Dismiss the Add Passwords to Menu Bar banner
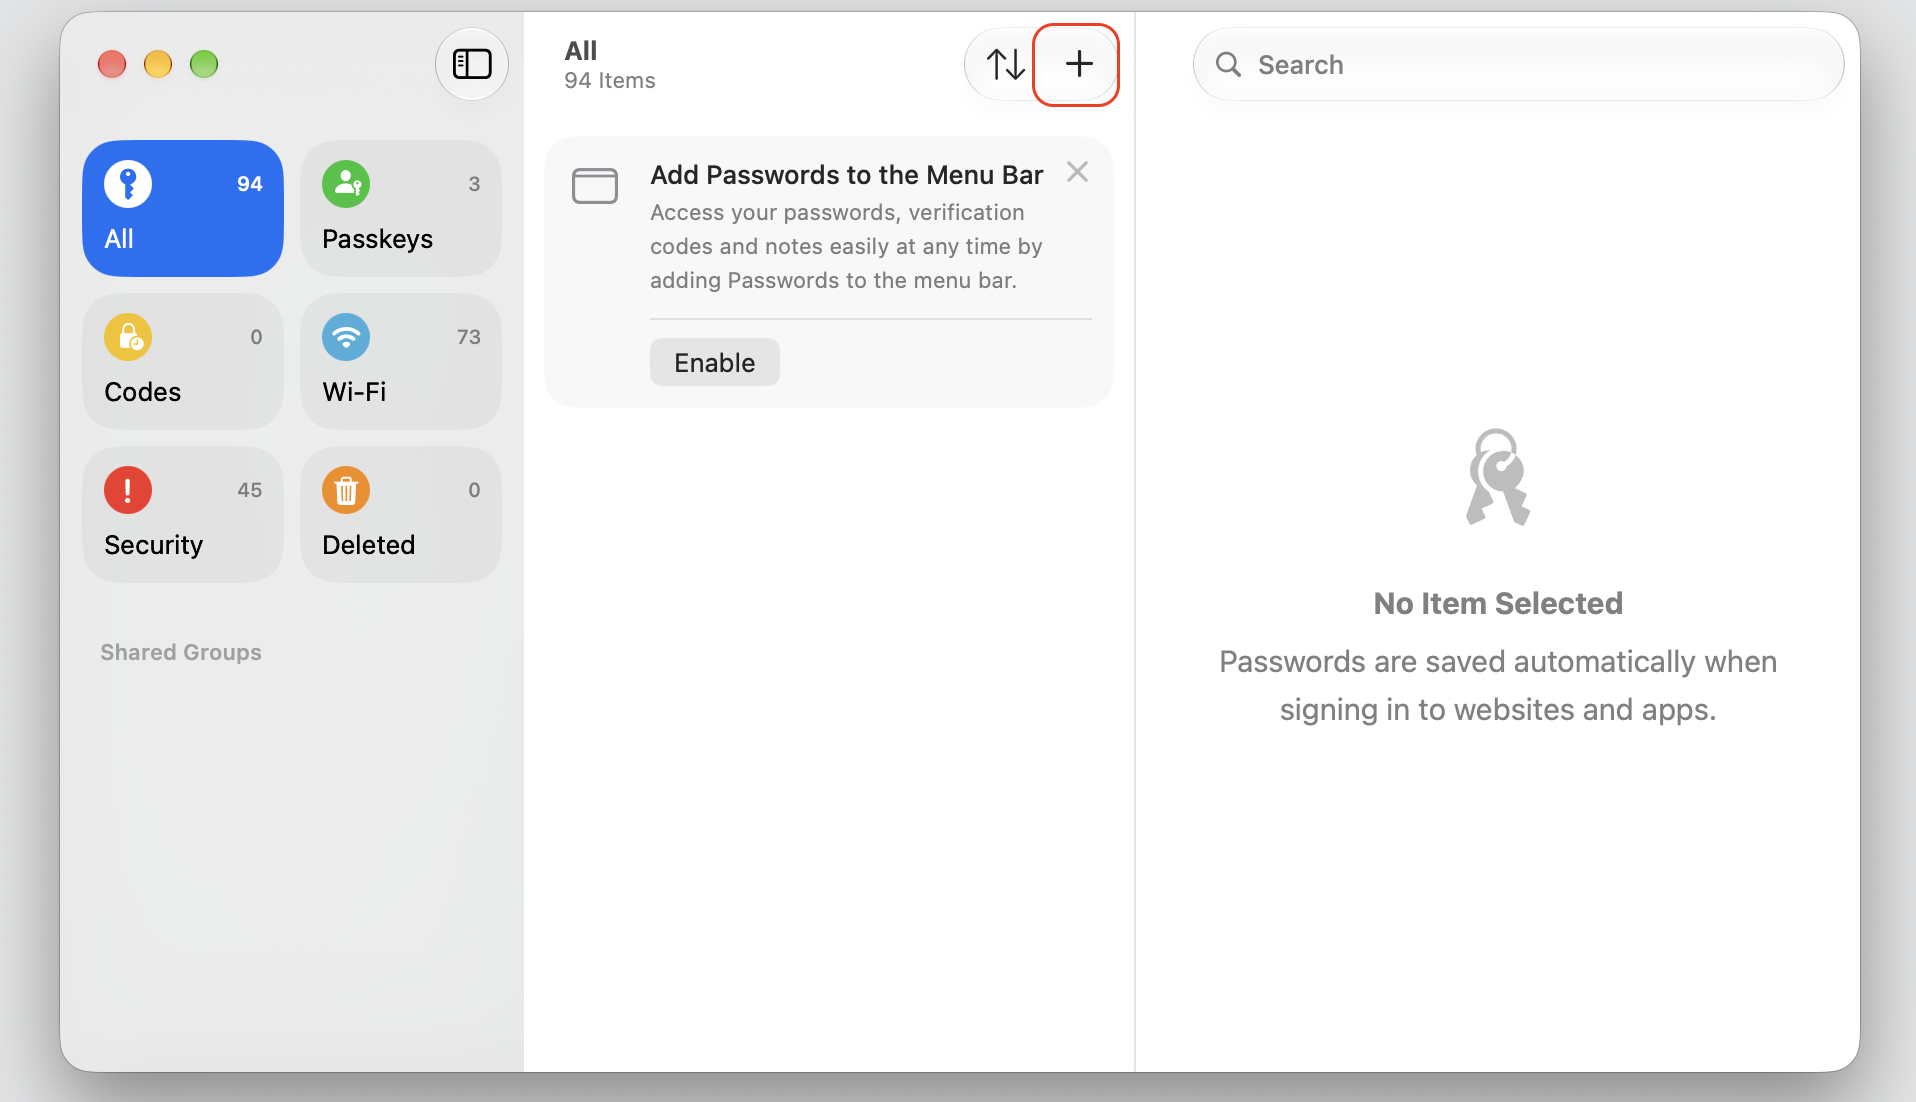 point(1077,172)
